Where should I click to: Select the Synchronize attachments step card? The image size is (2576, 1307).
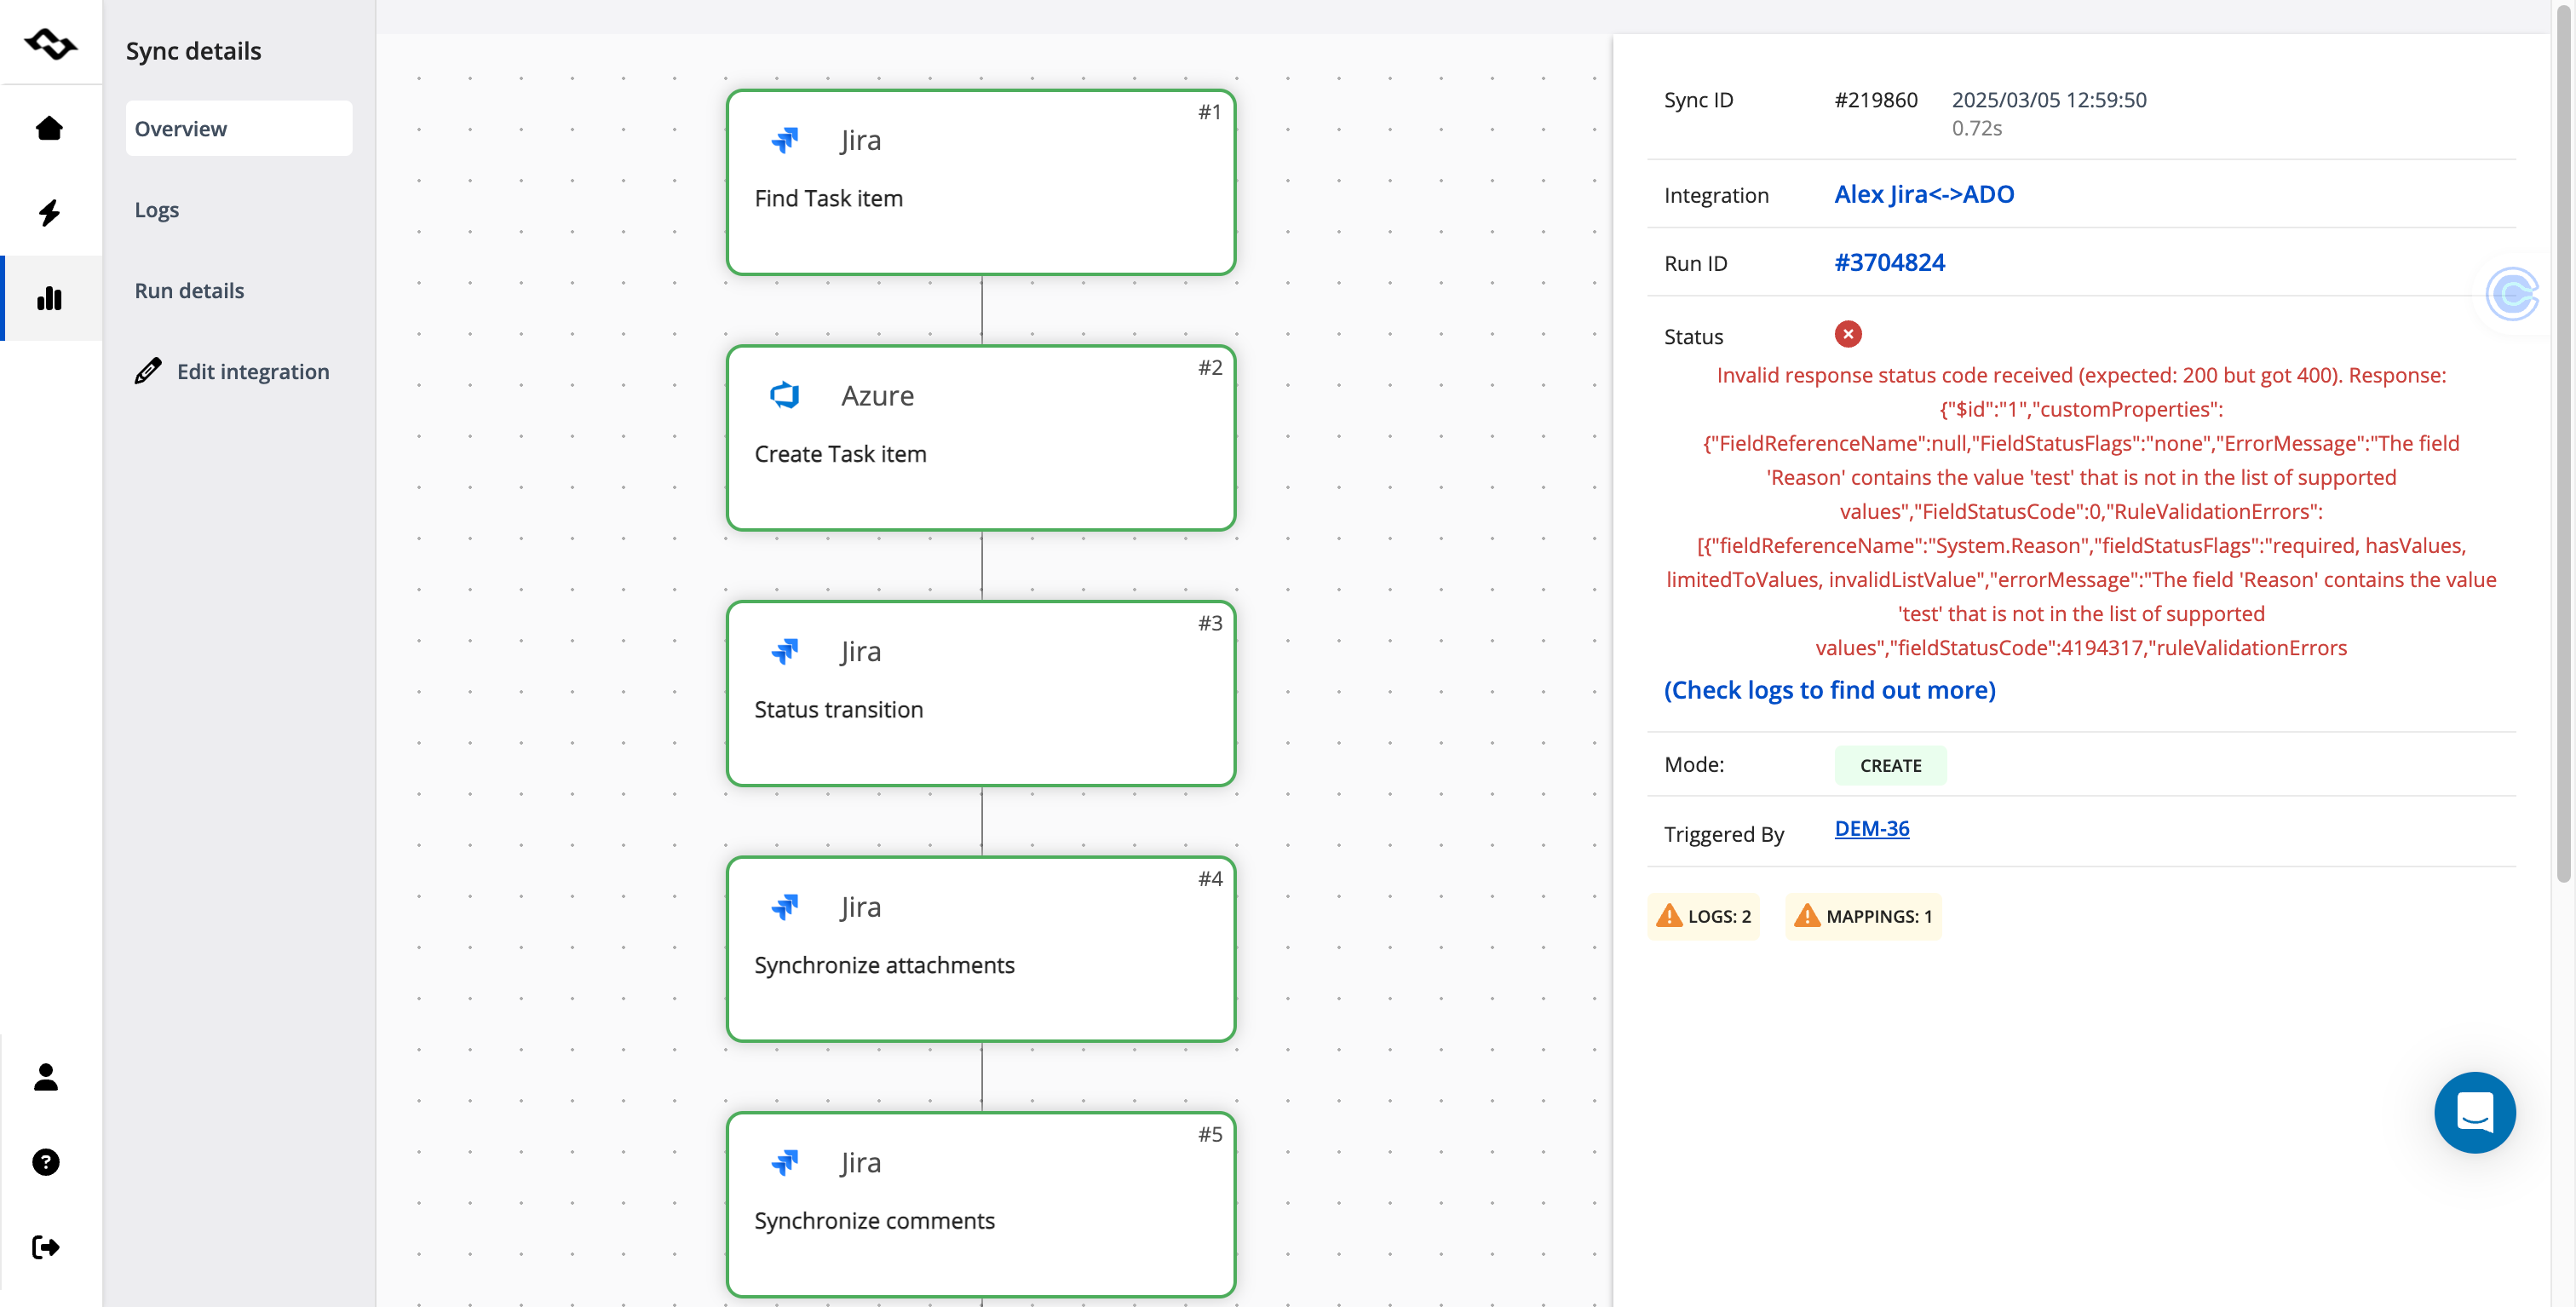tap(981, 949)
